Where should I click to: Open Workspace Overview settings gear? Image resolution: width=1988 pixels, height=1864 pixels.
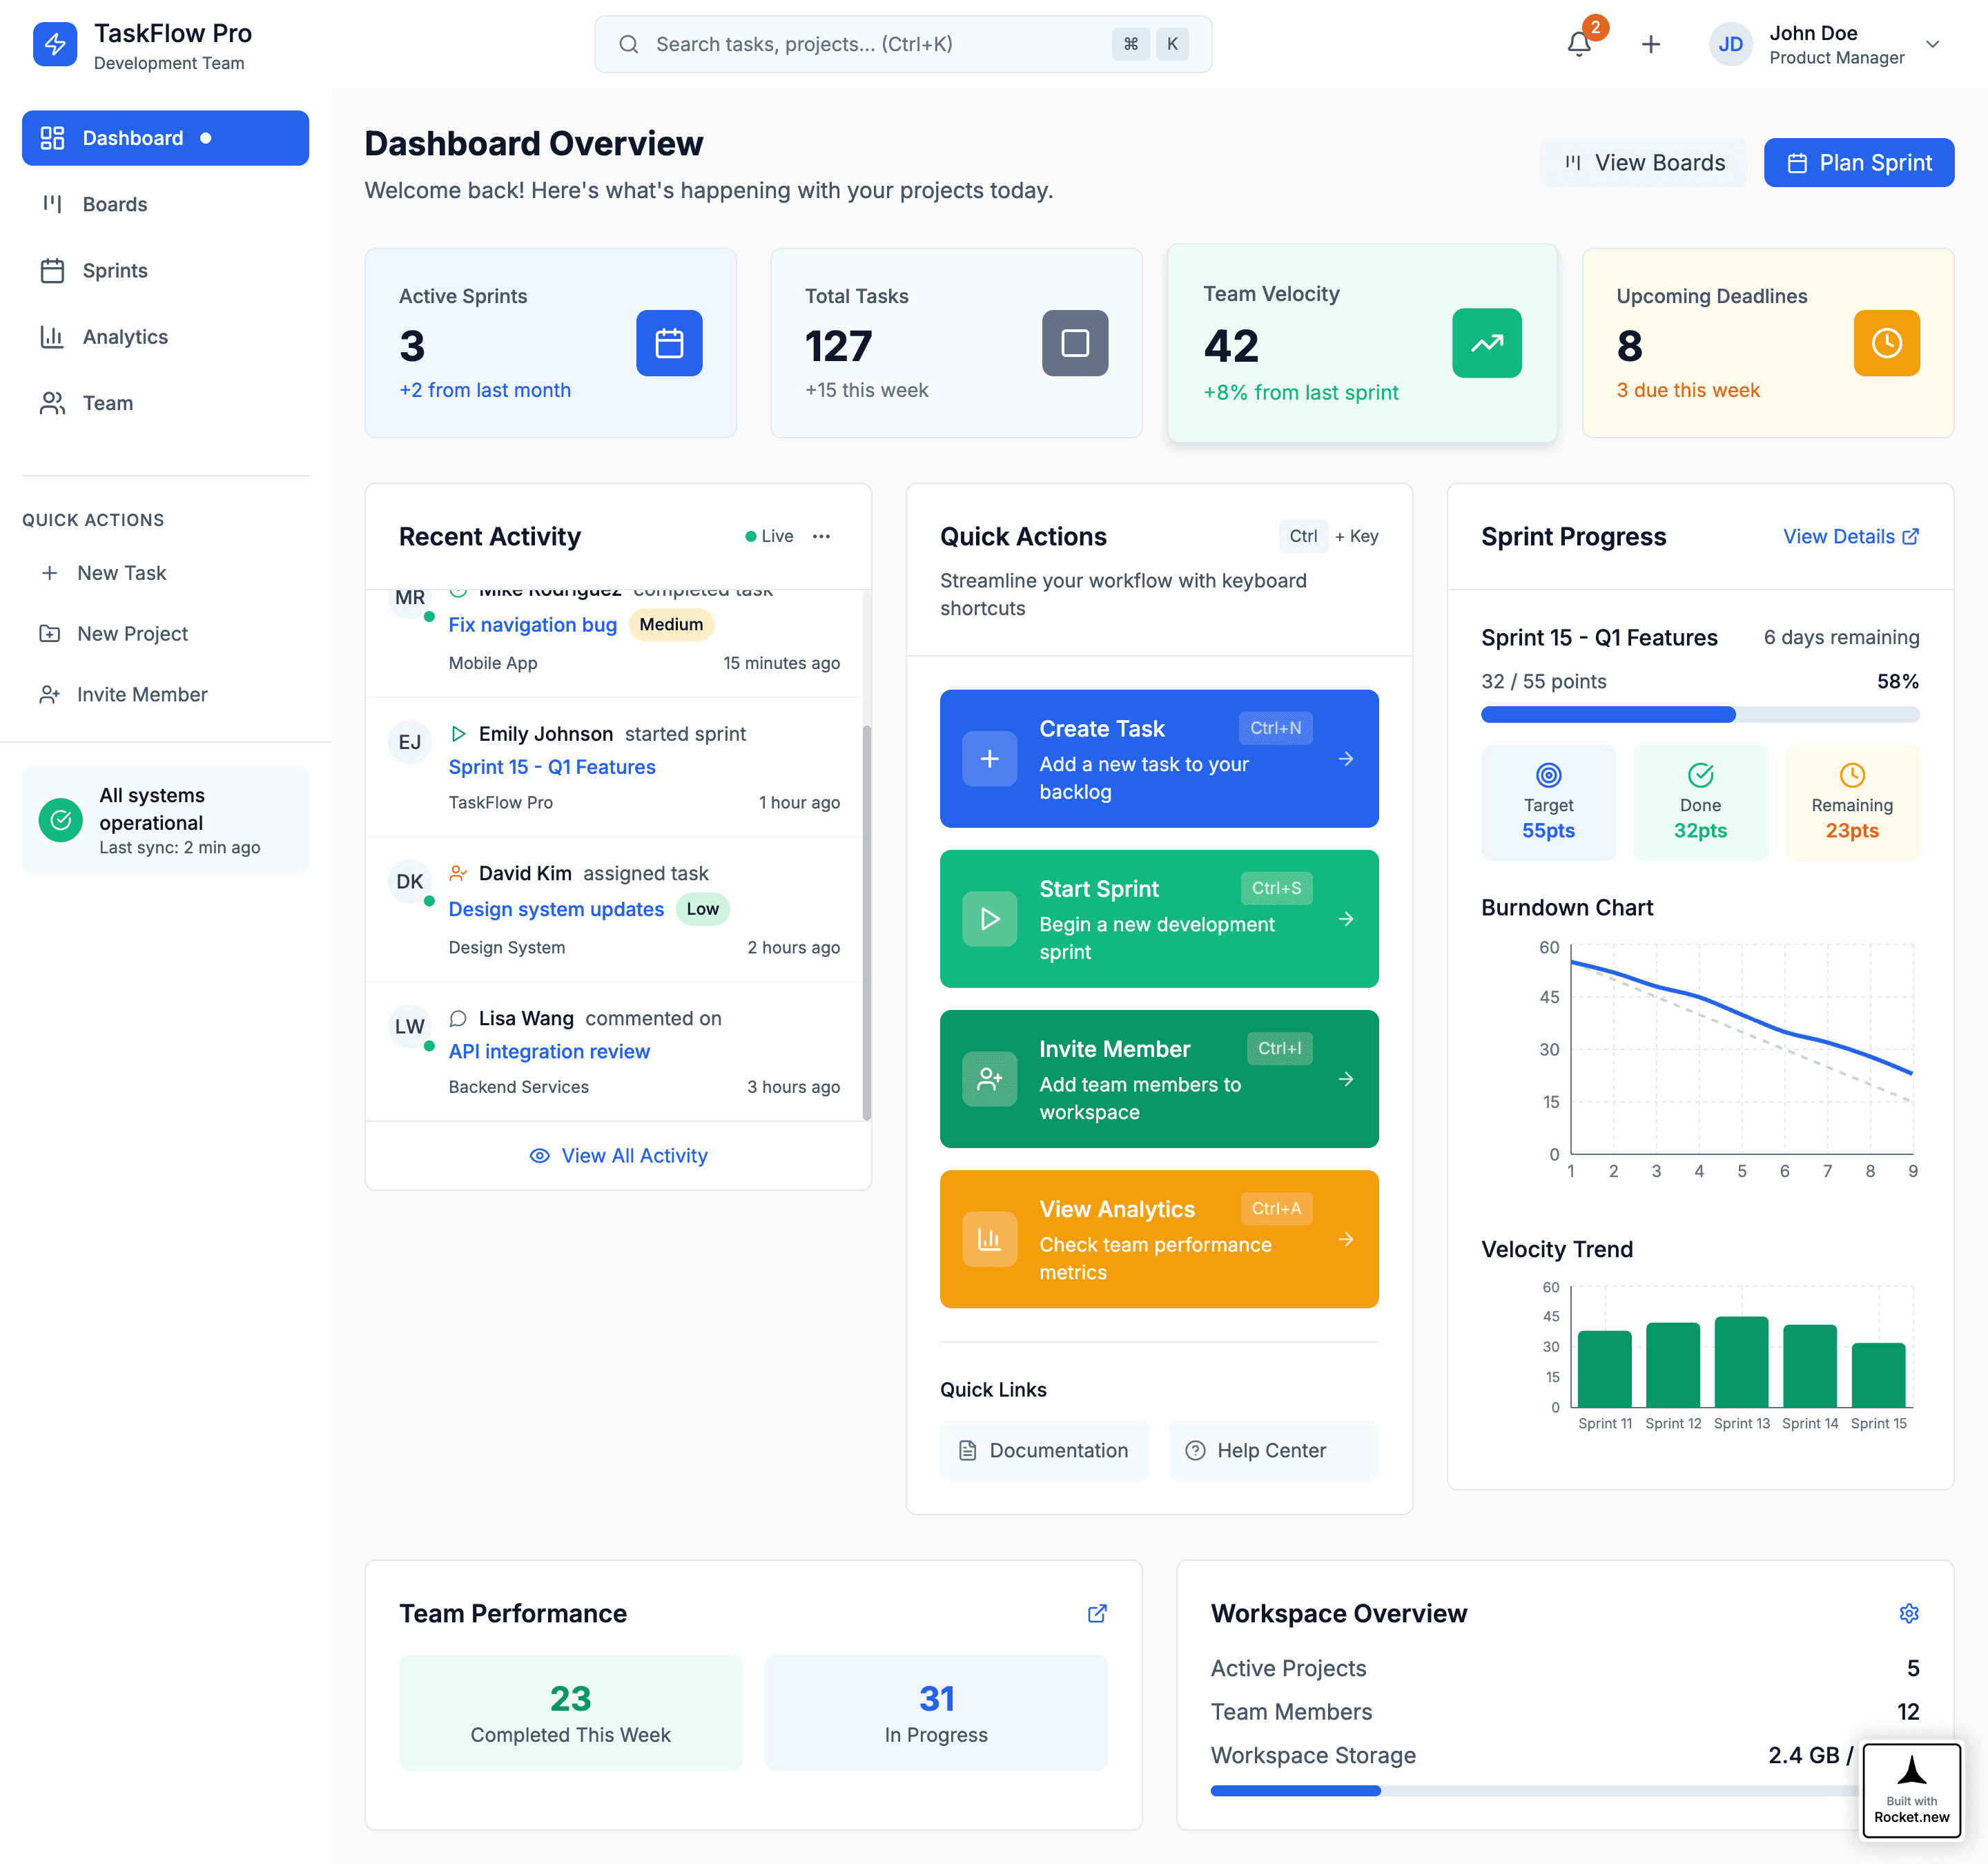click(x=1908, y=1613)
